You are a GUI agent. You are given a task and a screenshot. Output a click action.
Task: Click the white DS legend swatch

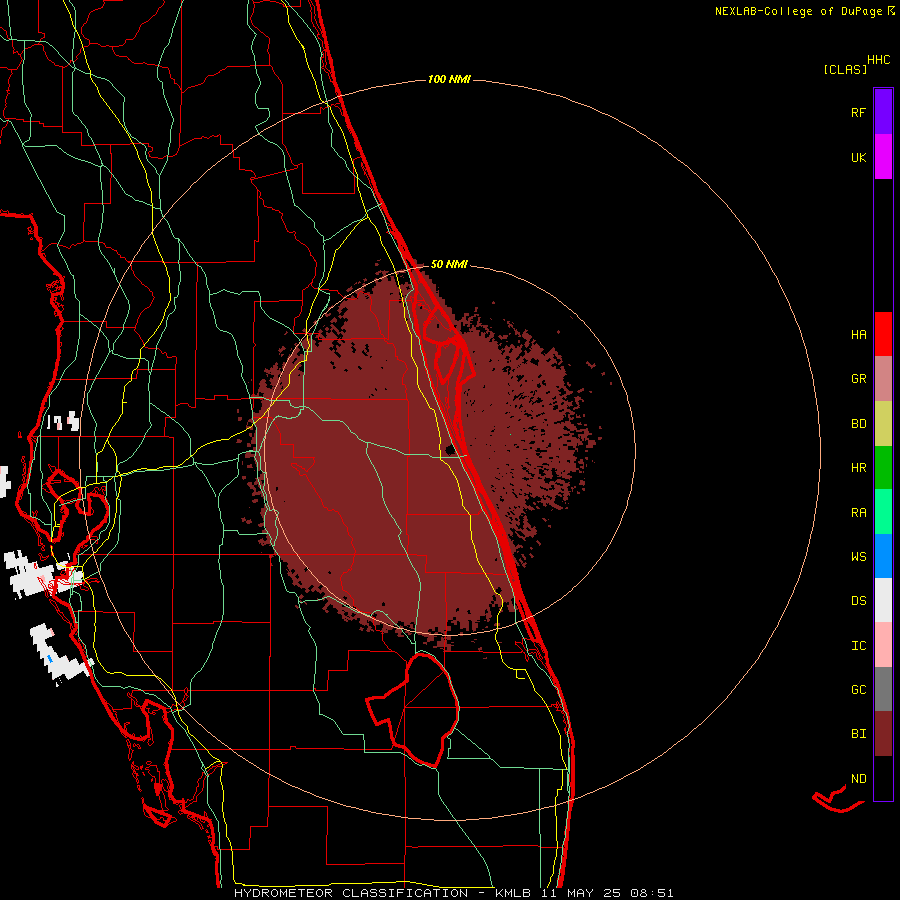[883, 600]
